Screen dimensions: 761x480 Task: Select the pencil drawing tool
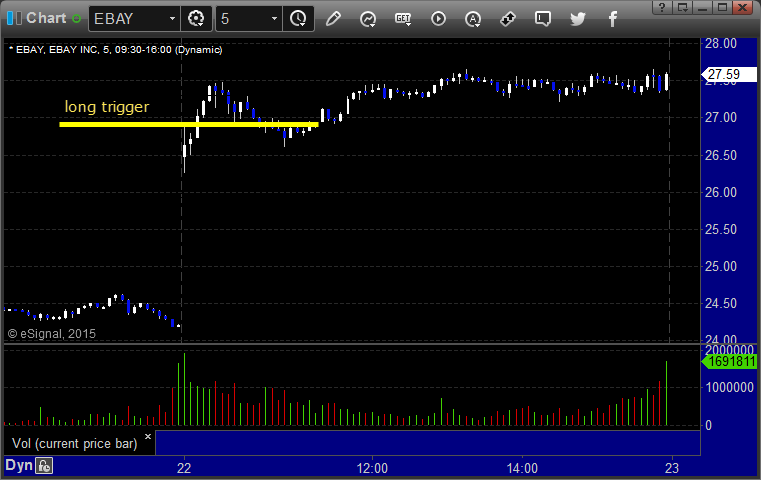click(333, 19)
